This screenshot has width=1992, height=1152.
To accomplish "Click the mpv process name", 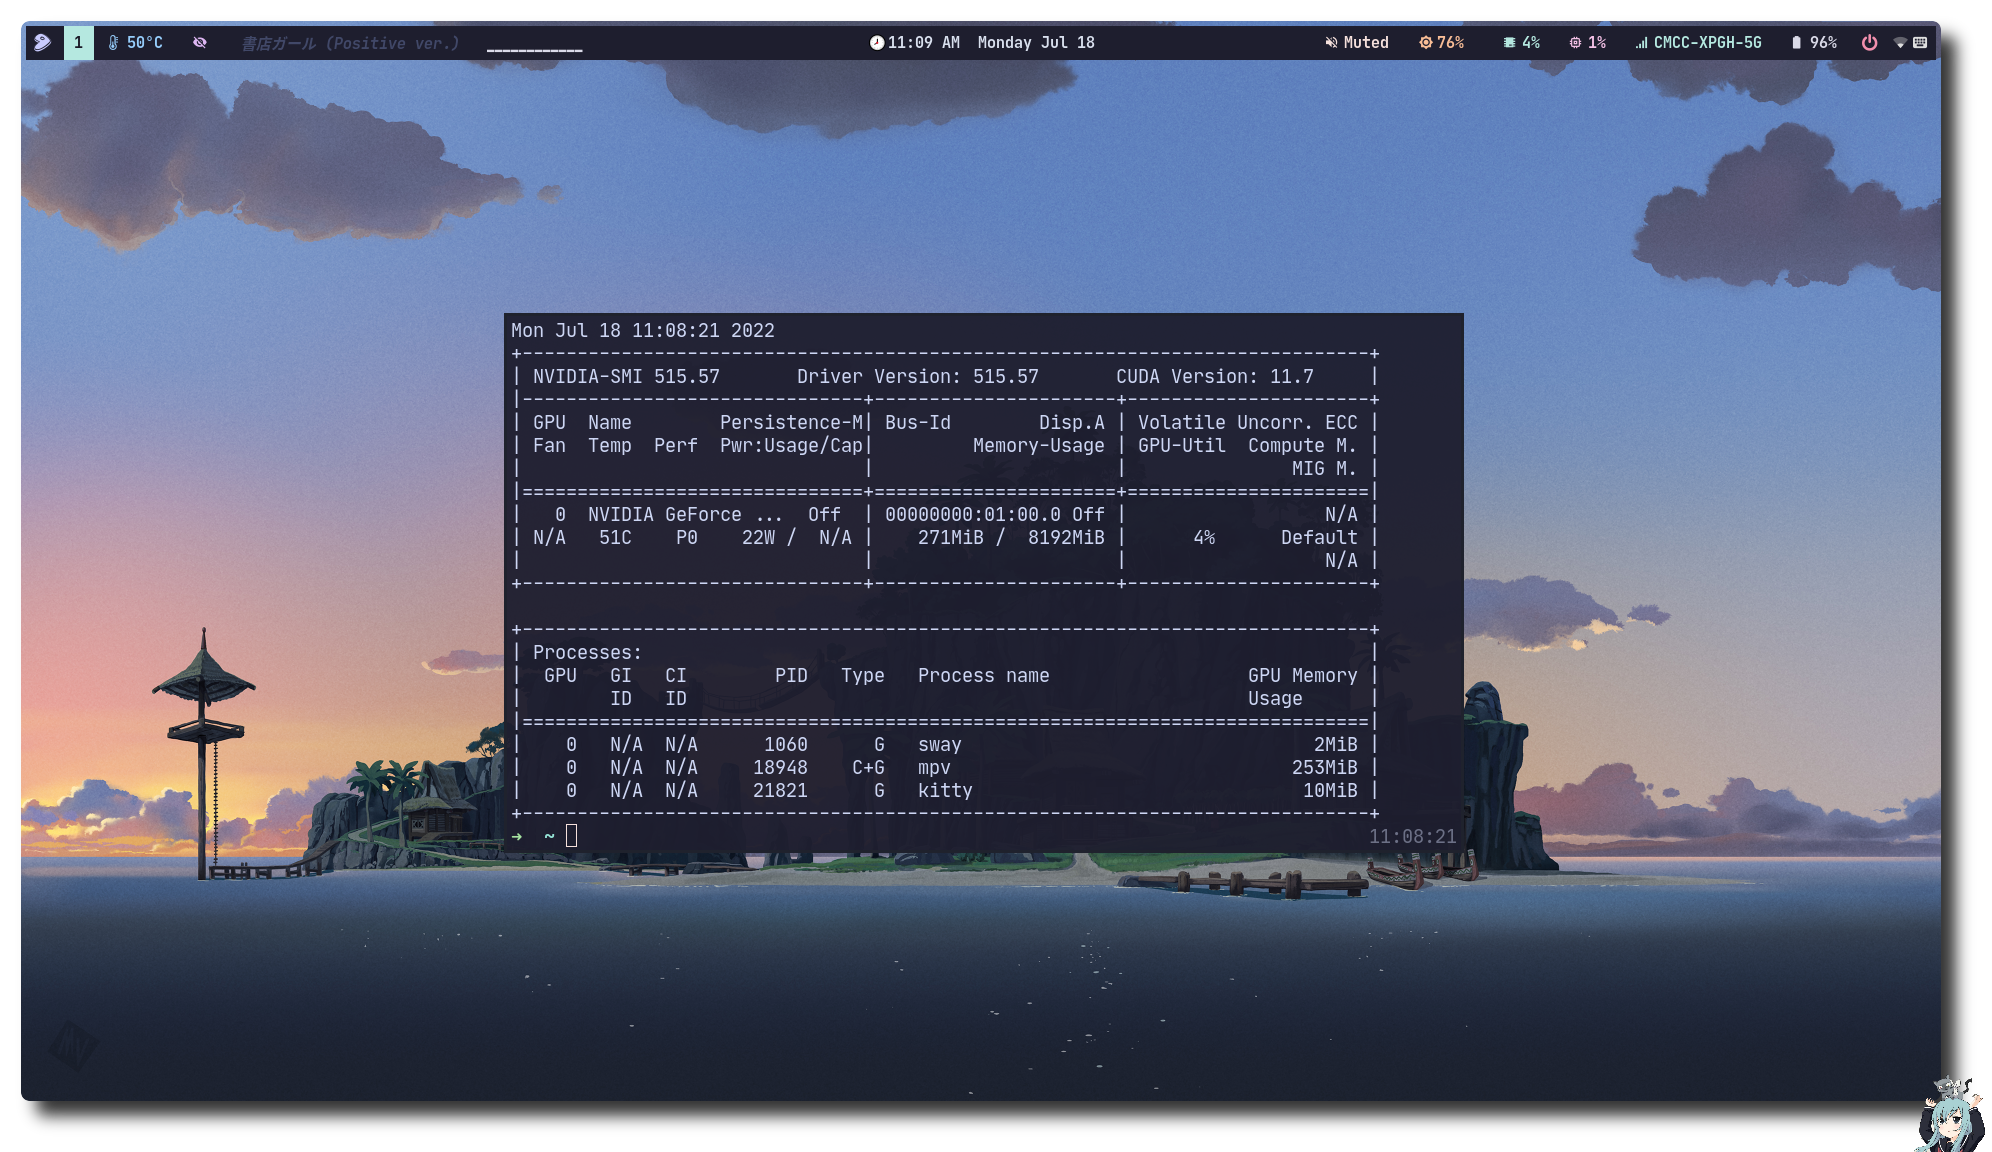I will (934, 767).
